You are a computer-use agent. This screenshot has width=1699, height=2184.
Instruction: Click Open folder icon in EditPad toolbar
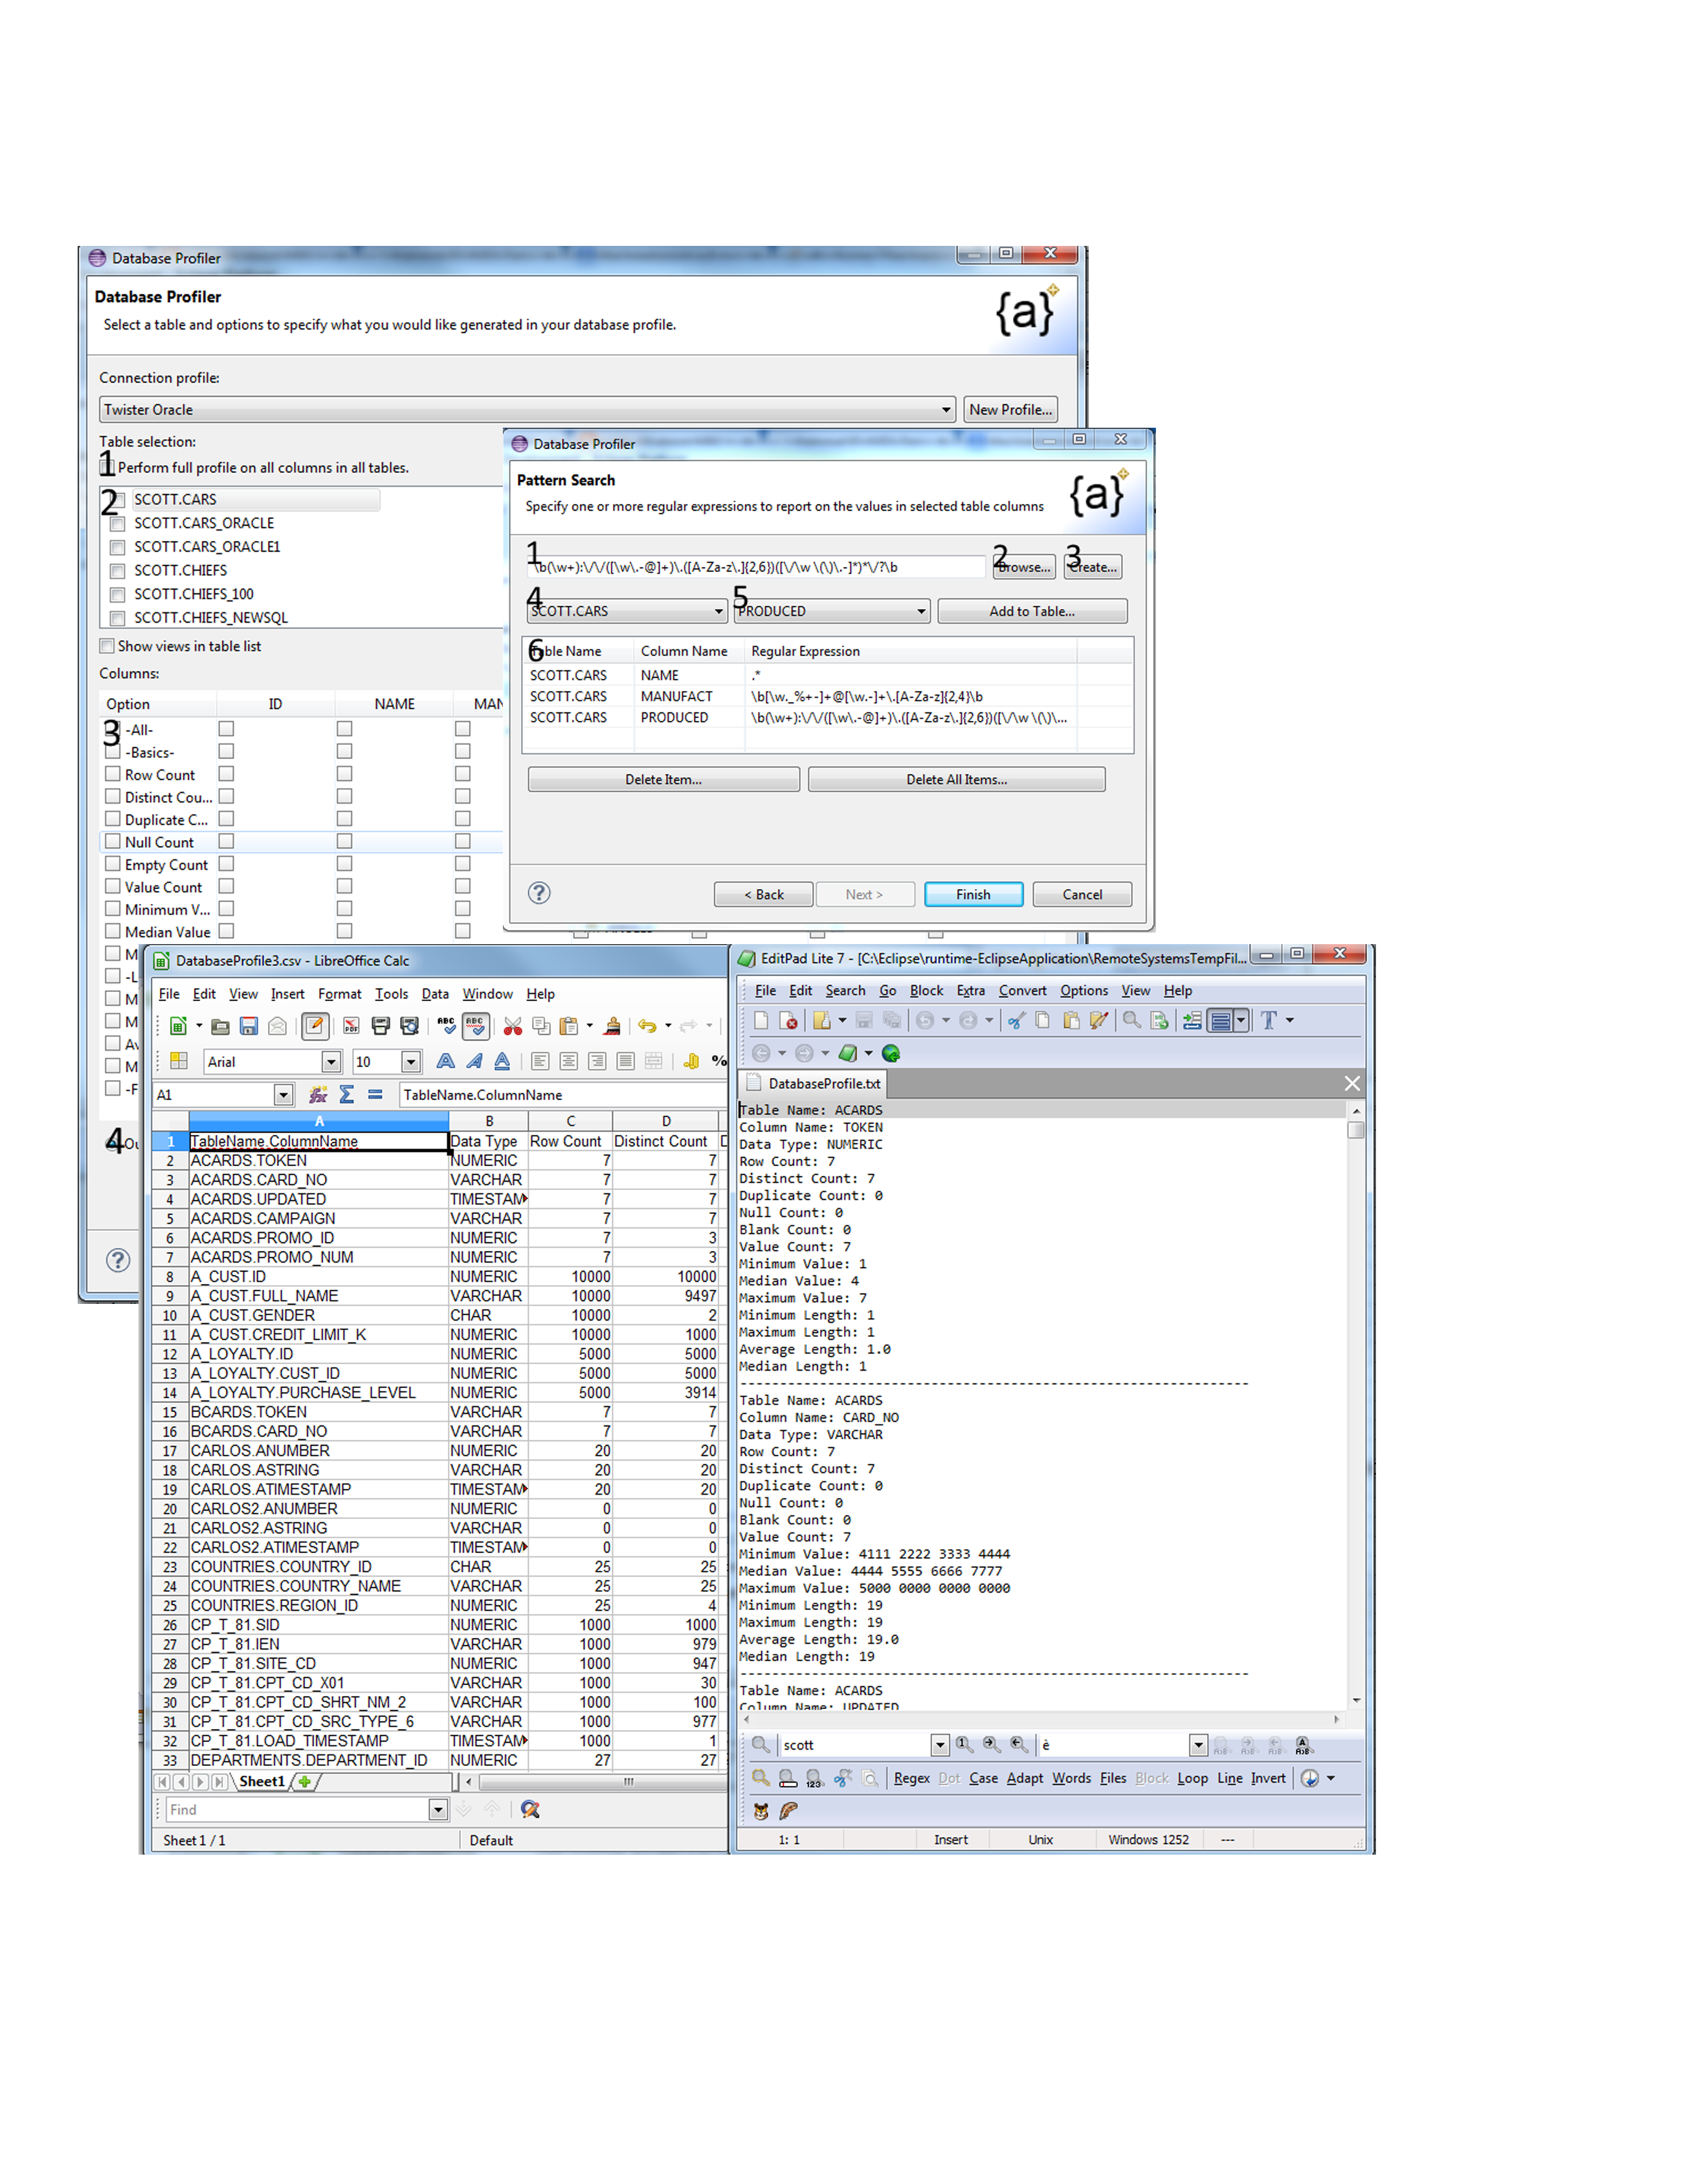tap(822, 1020)
